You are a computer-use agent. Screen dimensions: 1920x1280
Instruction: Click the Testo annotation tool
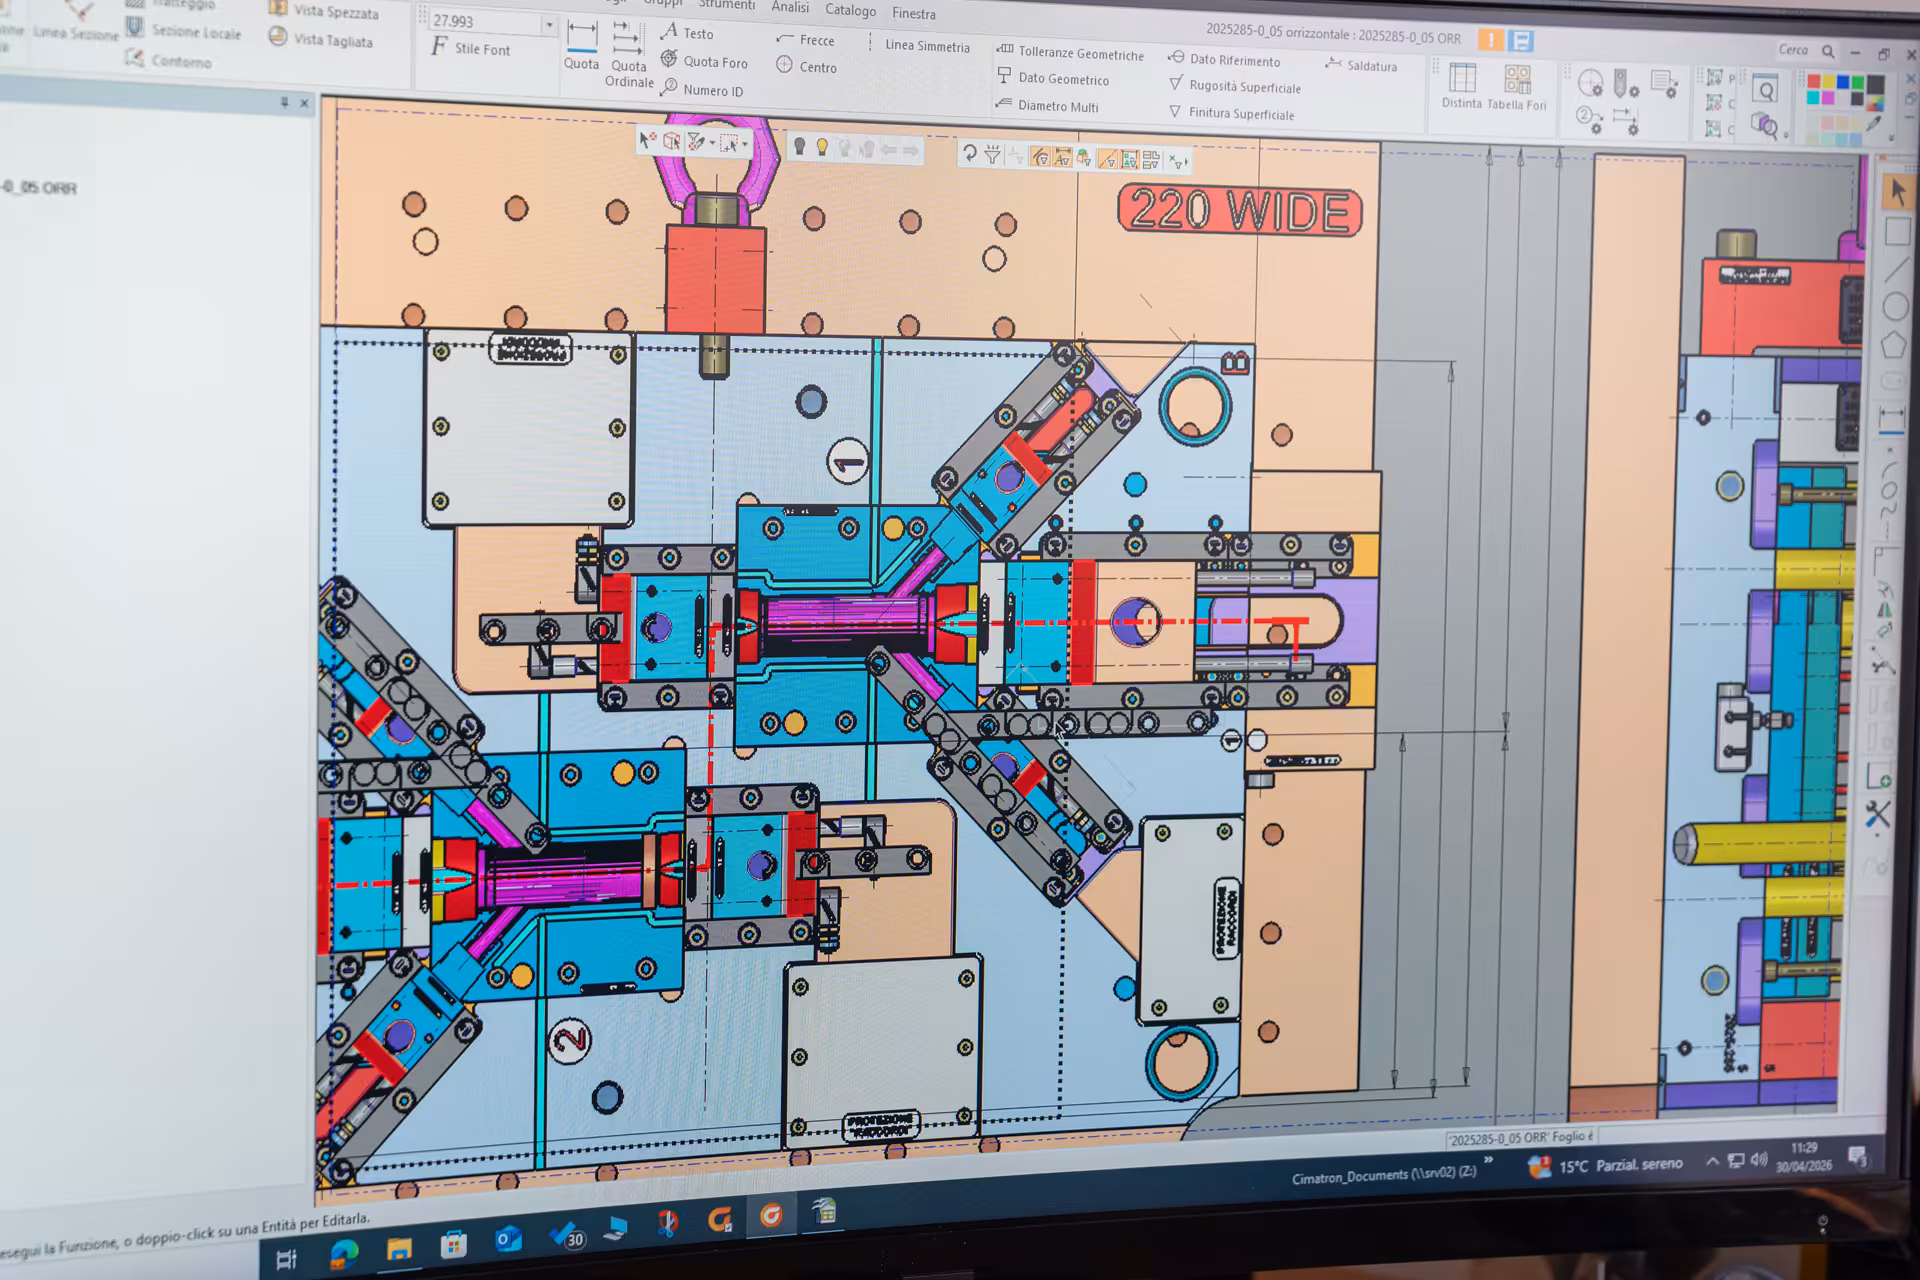[x=687, y=33]
